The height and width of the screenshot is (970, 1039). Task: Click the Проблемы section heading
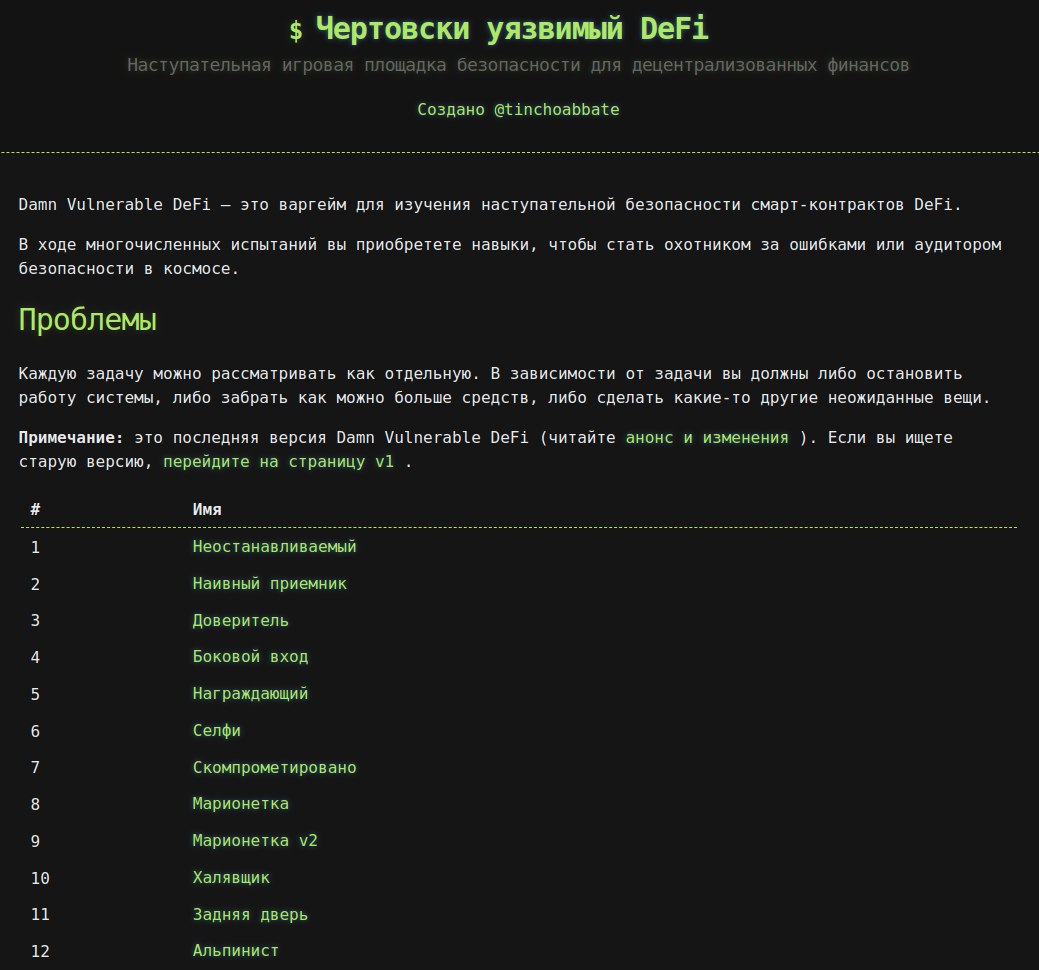pyautogui.click(x=88, y=321)
